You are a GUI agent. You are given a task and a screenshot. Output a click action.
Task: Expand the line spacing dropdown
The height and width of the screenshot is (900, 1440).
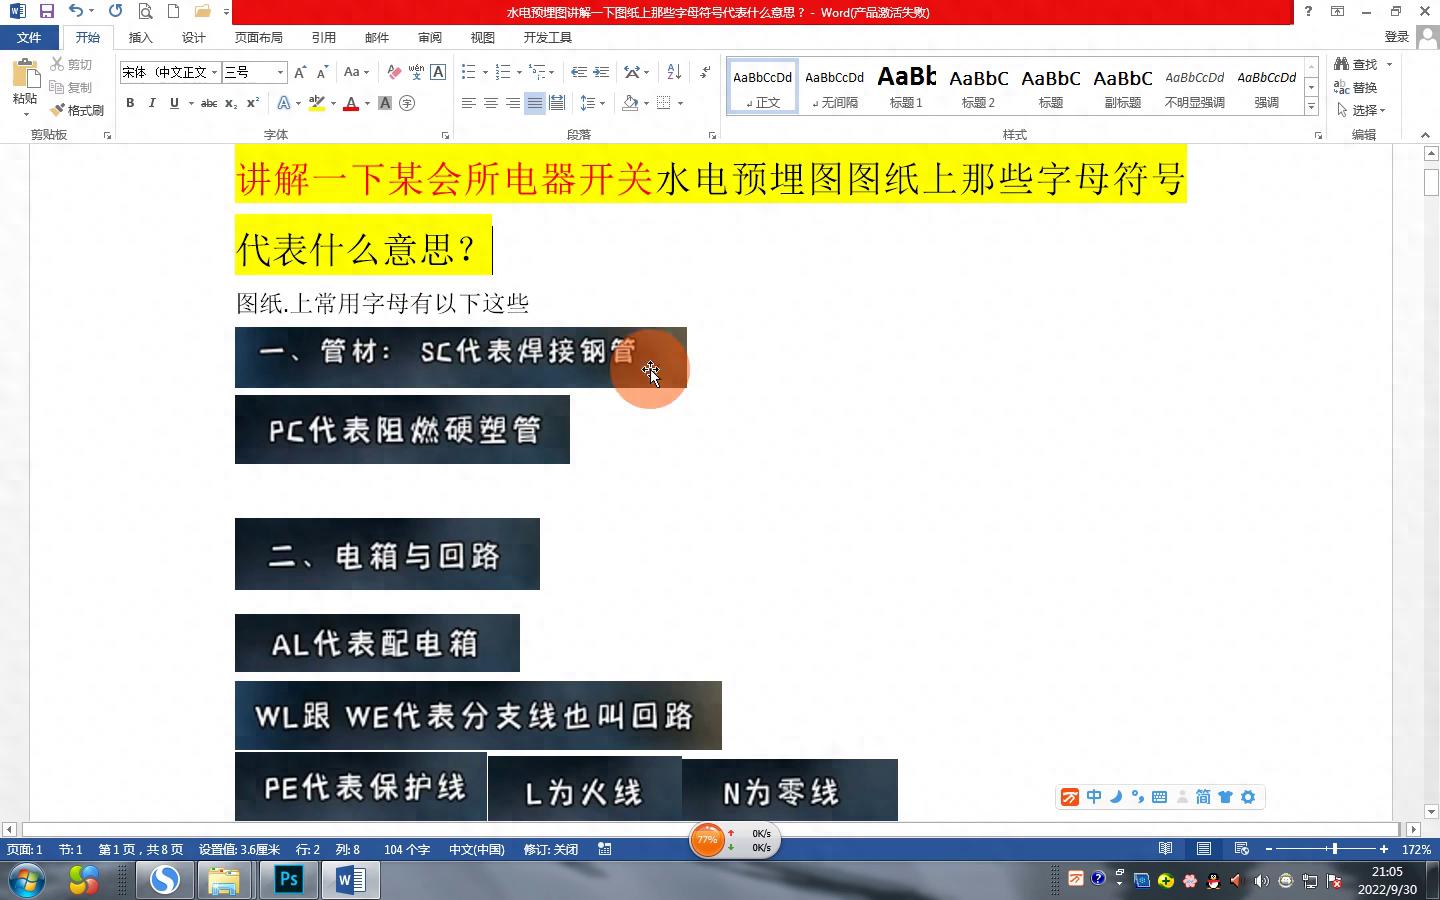pos(601,103)
